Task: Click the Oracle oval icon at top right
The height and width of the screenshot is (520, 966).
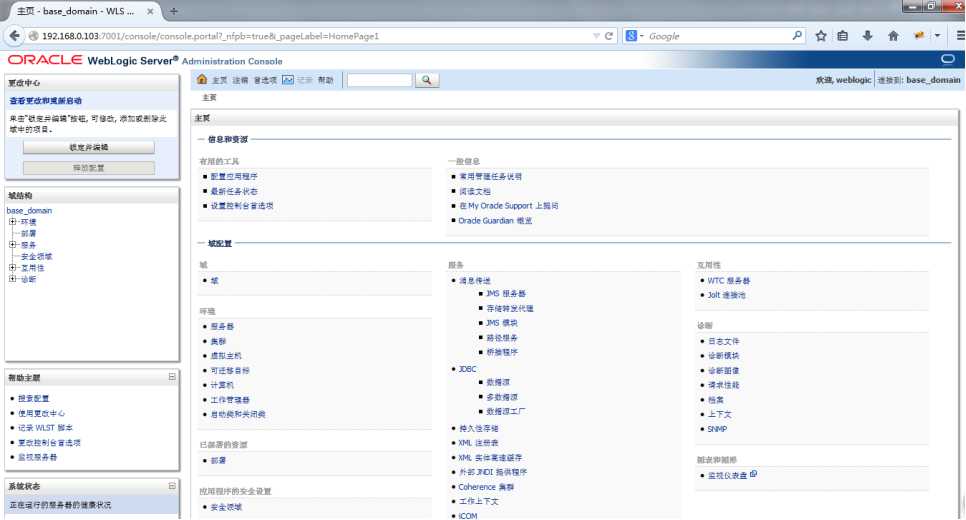Action: (x=948, y=59)
